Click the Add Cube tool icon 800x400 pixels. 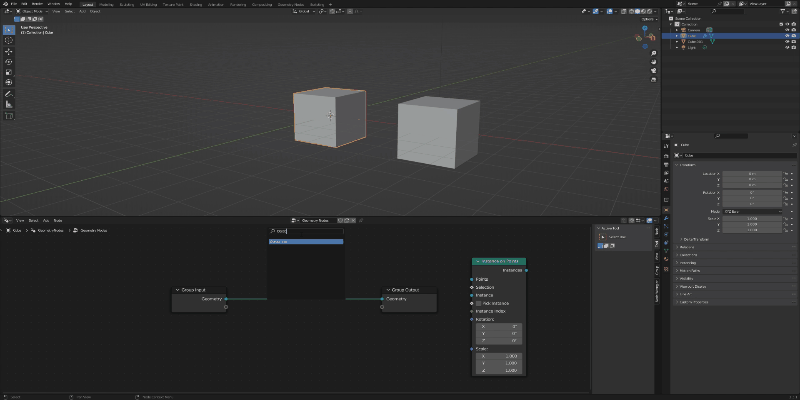9,115
